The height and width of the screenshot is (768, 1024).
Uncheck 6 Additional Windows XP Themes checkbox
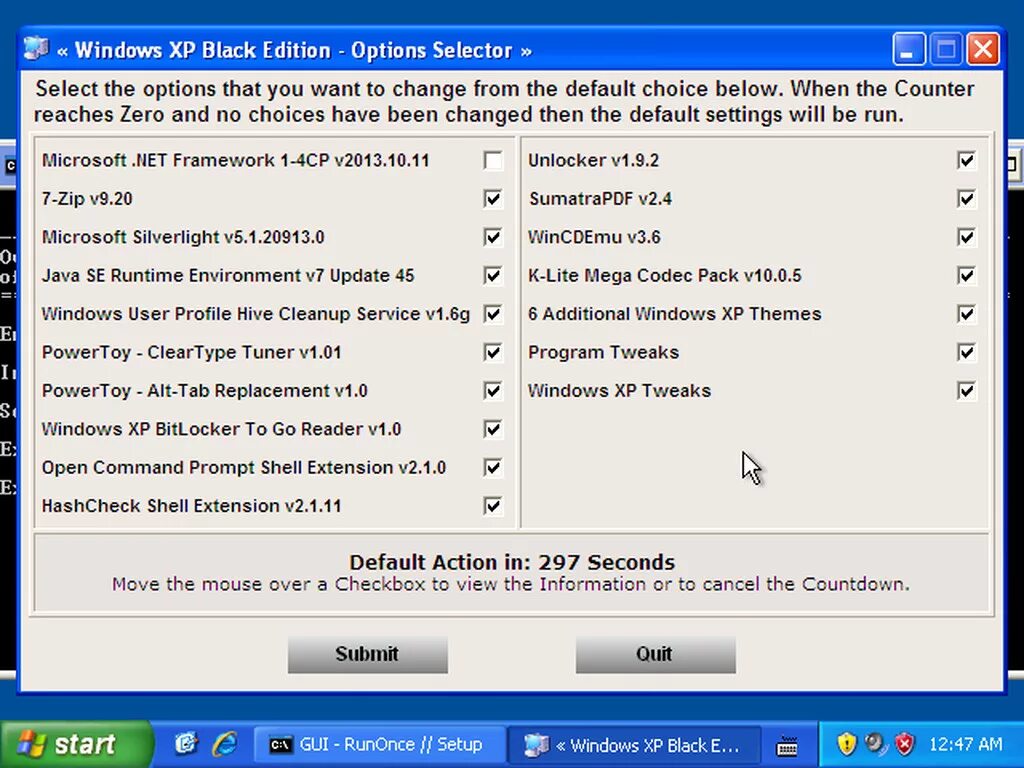[967, 314]
